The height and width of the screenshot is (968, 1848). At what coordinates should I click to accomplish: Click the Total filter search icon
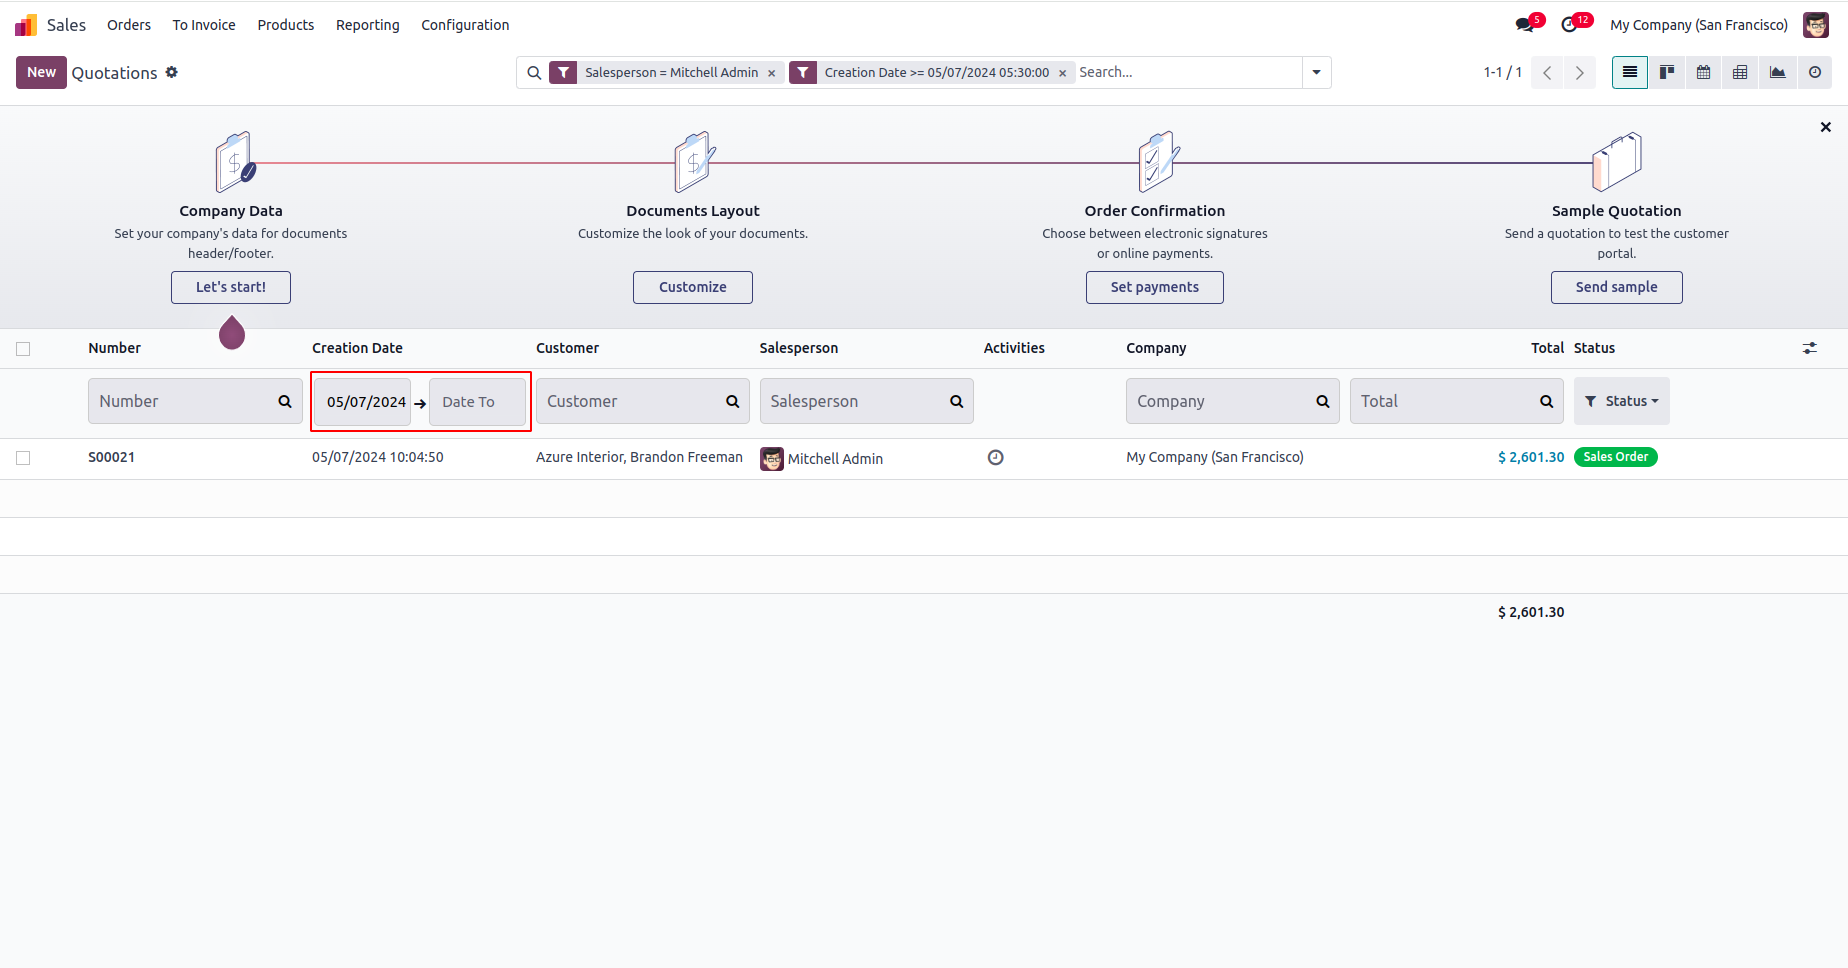pyautogui.click(x=1547, y=401)
